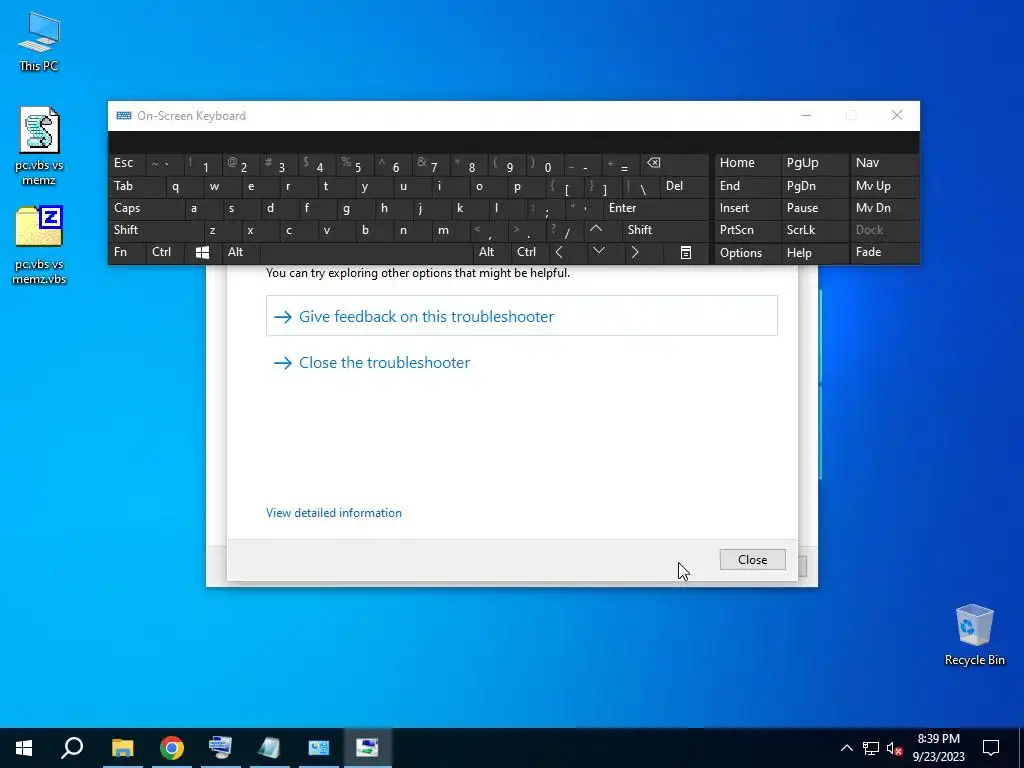Select the pc.vbs vs memz script file icon

(39, 146)
